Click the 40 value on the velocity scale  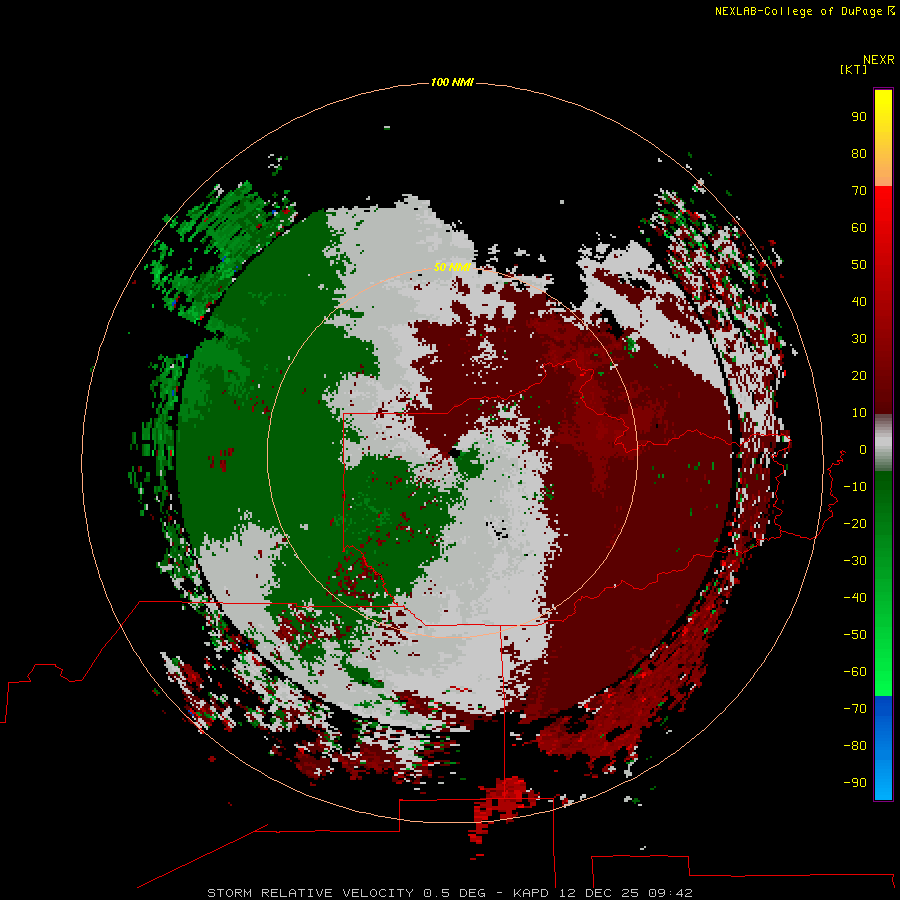coord(859,302)
